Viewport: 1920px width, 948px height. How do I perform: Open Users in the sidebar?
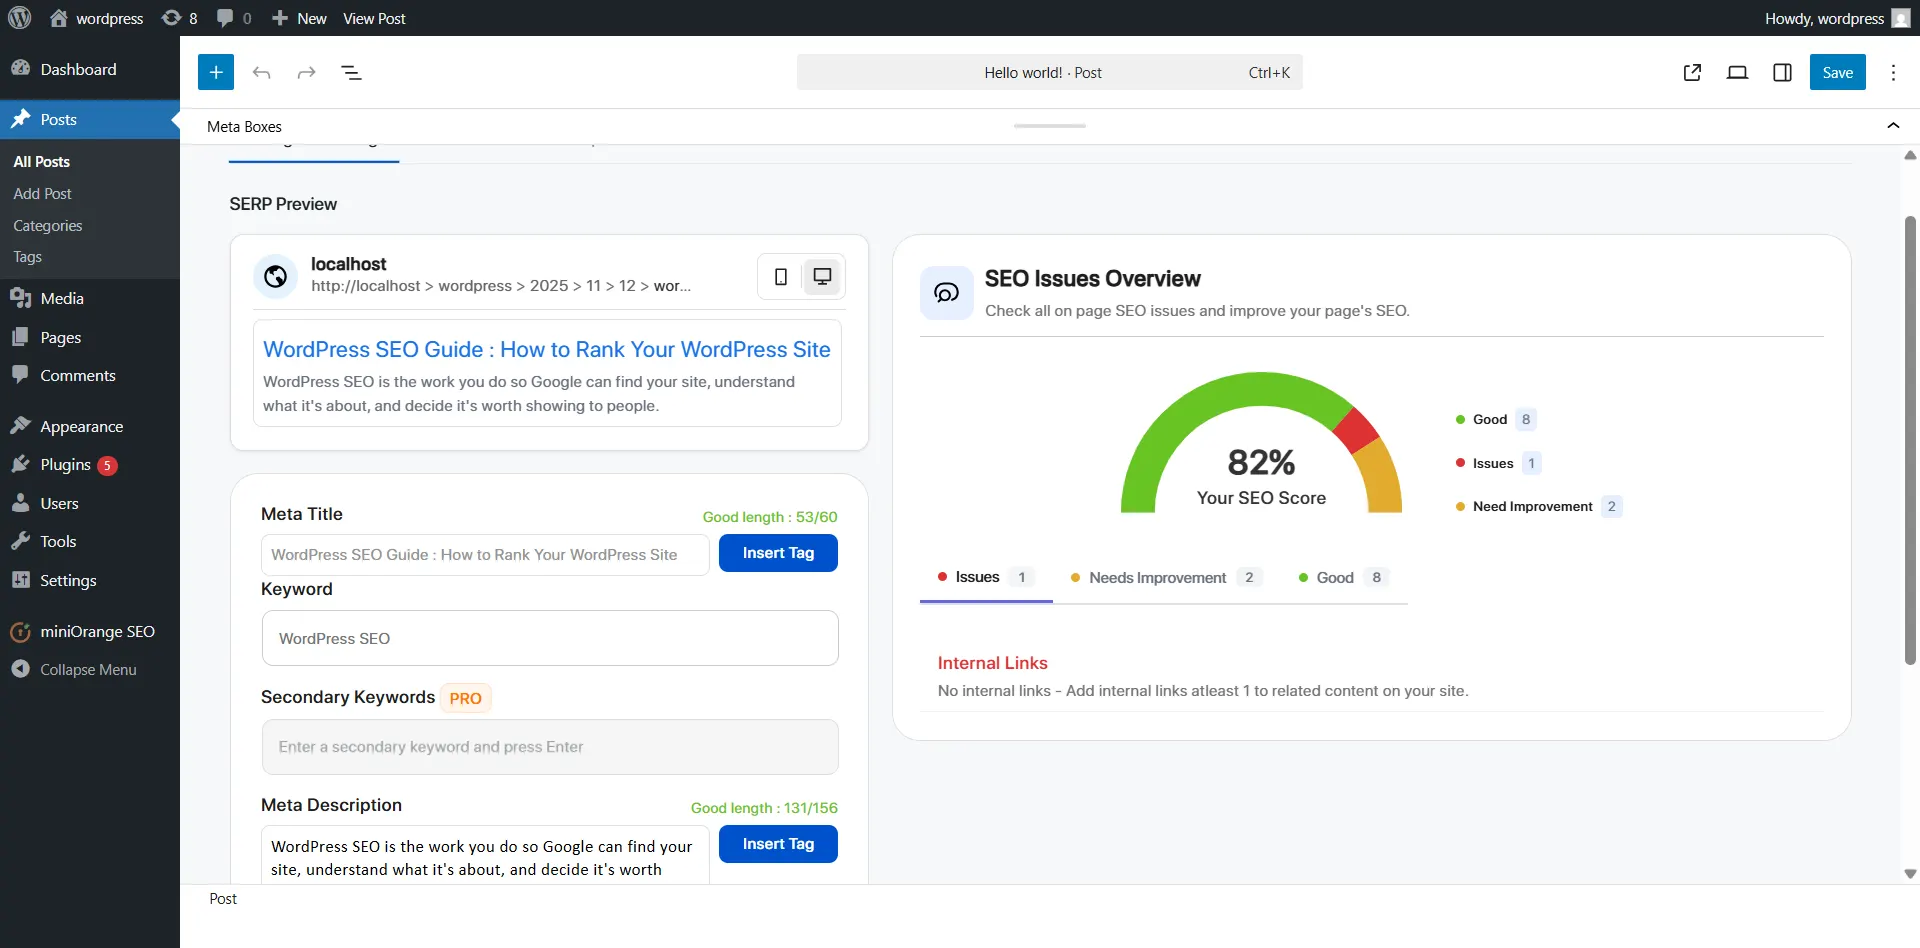90,503
